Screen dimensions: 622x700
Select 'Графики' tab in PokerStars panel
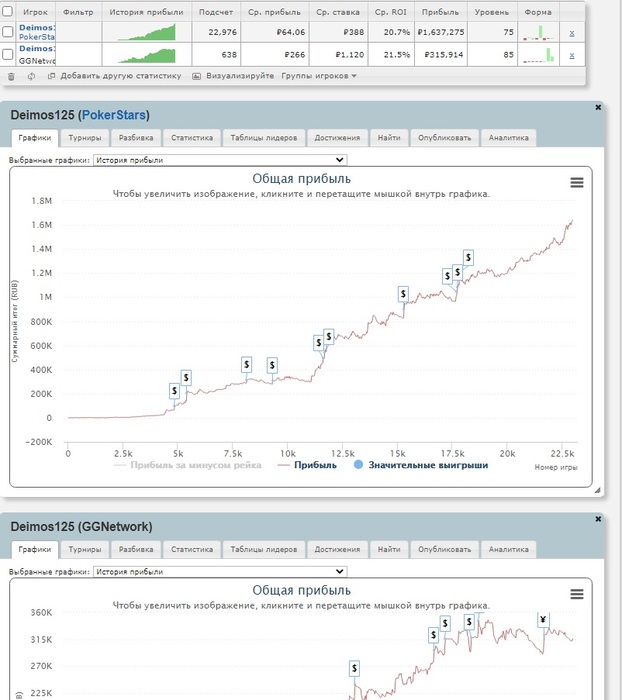point(35,138)
